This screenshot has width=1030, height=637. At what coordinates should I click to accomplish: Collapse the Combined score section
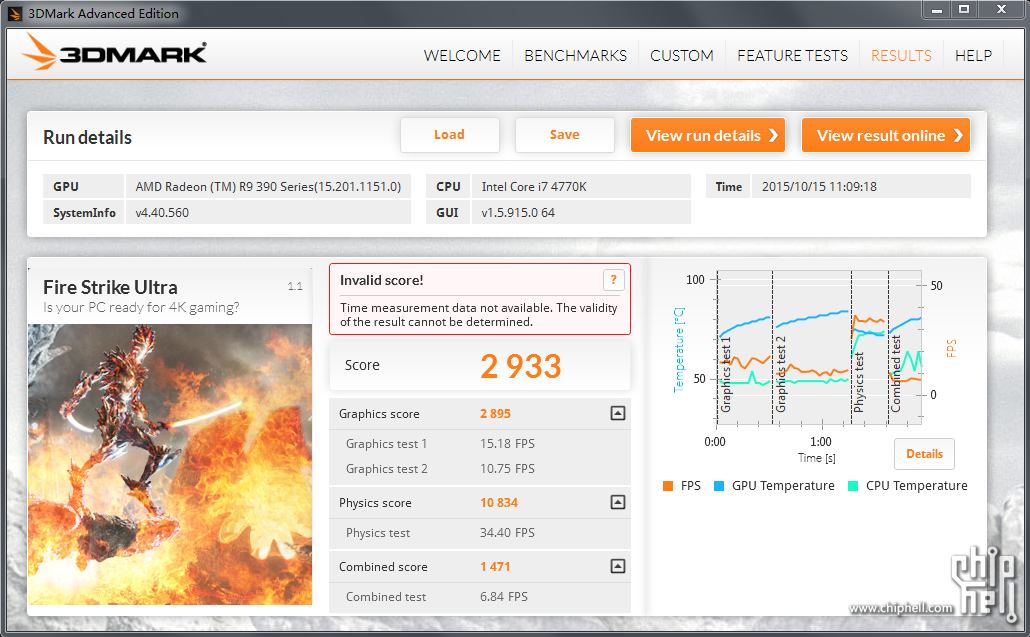click(x=617, y=566)
